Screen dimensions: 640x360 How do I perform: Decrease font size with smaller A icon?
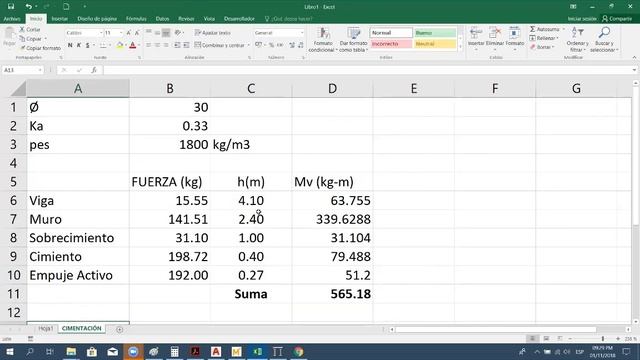tap(137, 33)
